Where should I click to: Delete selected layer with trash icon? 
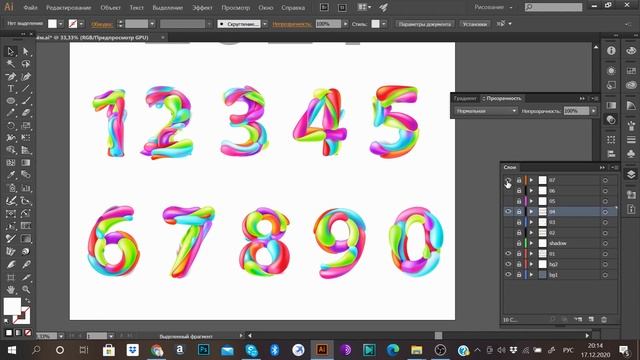(604, 320)
